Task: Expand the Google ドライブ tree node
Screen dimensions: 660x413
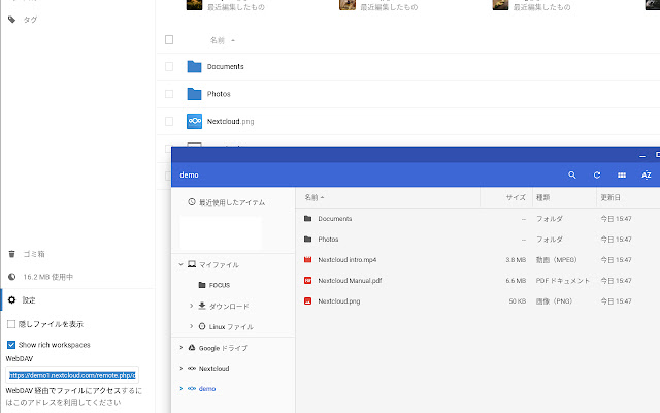Action: click(180, 347)
